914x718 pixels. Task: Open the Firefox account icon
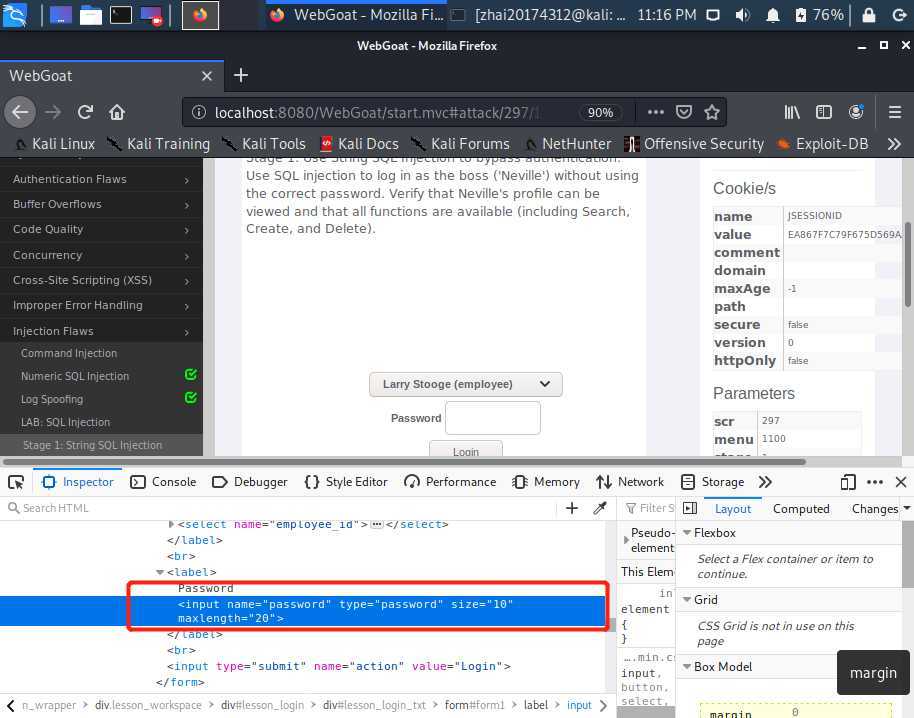pyautogui.click(x=856, y=112)
